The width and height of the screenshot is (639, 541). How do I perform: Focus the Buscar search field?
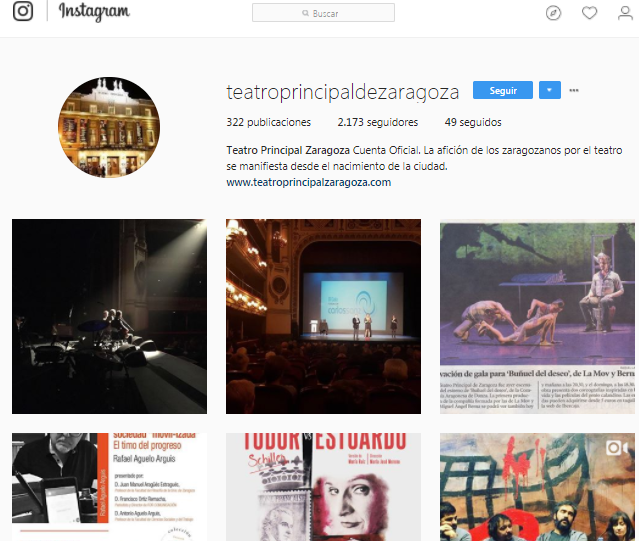(x=323, y=13)
